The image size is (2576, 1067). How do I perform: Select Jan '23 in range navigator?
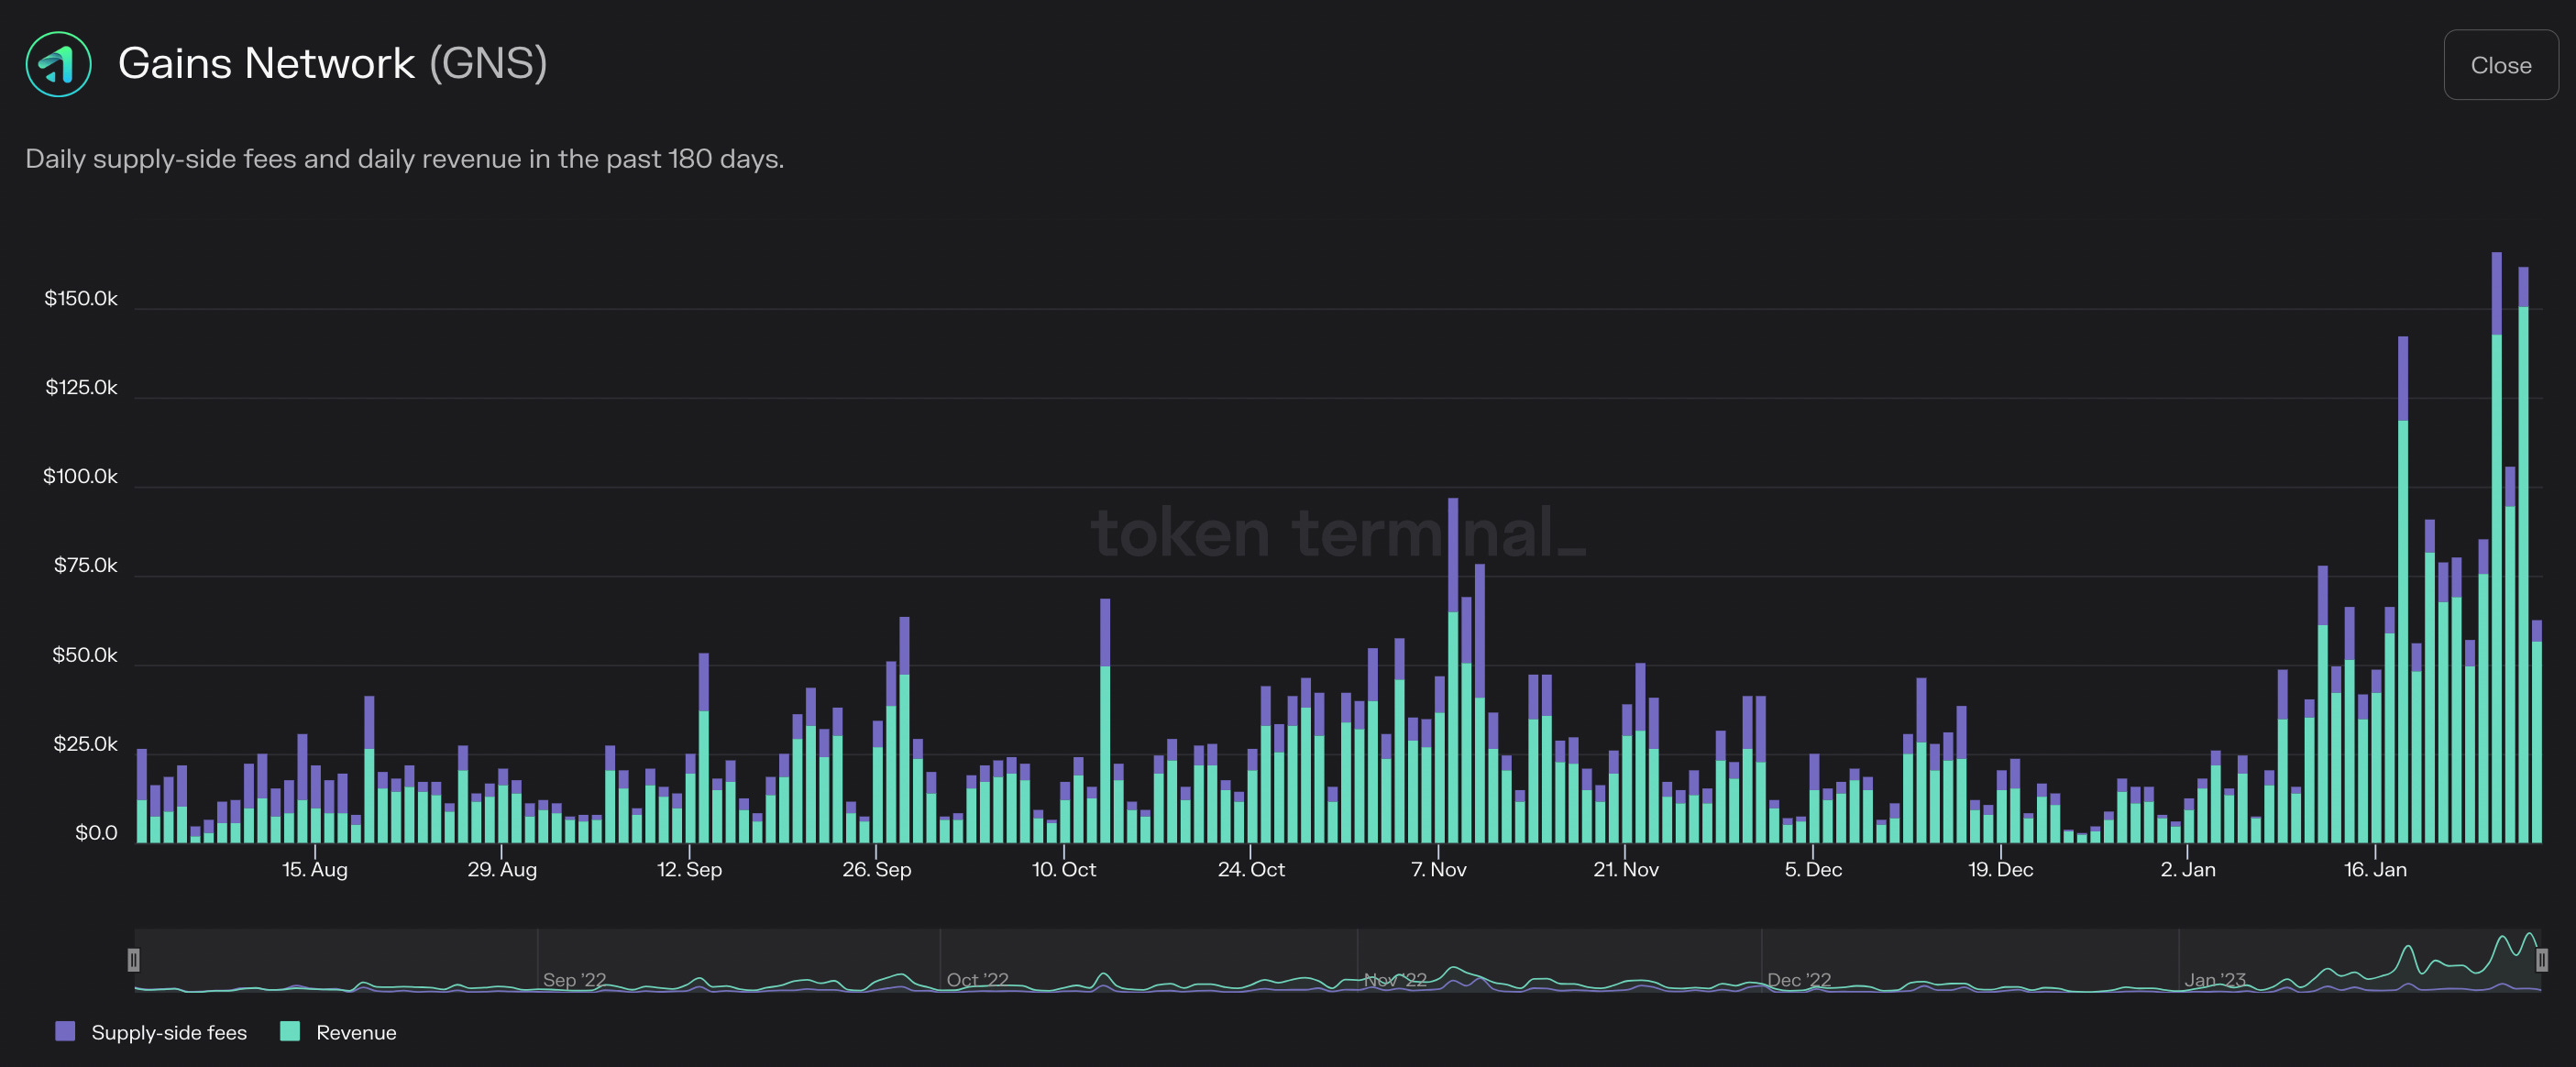pyautogui.click(x=2214, y=979)
